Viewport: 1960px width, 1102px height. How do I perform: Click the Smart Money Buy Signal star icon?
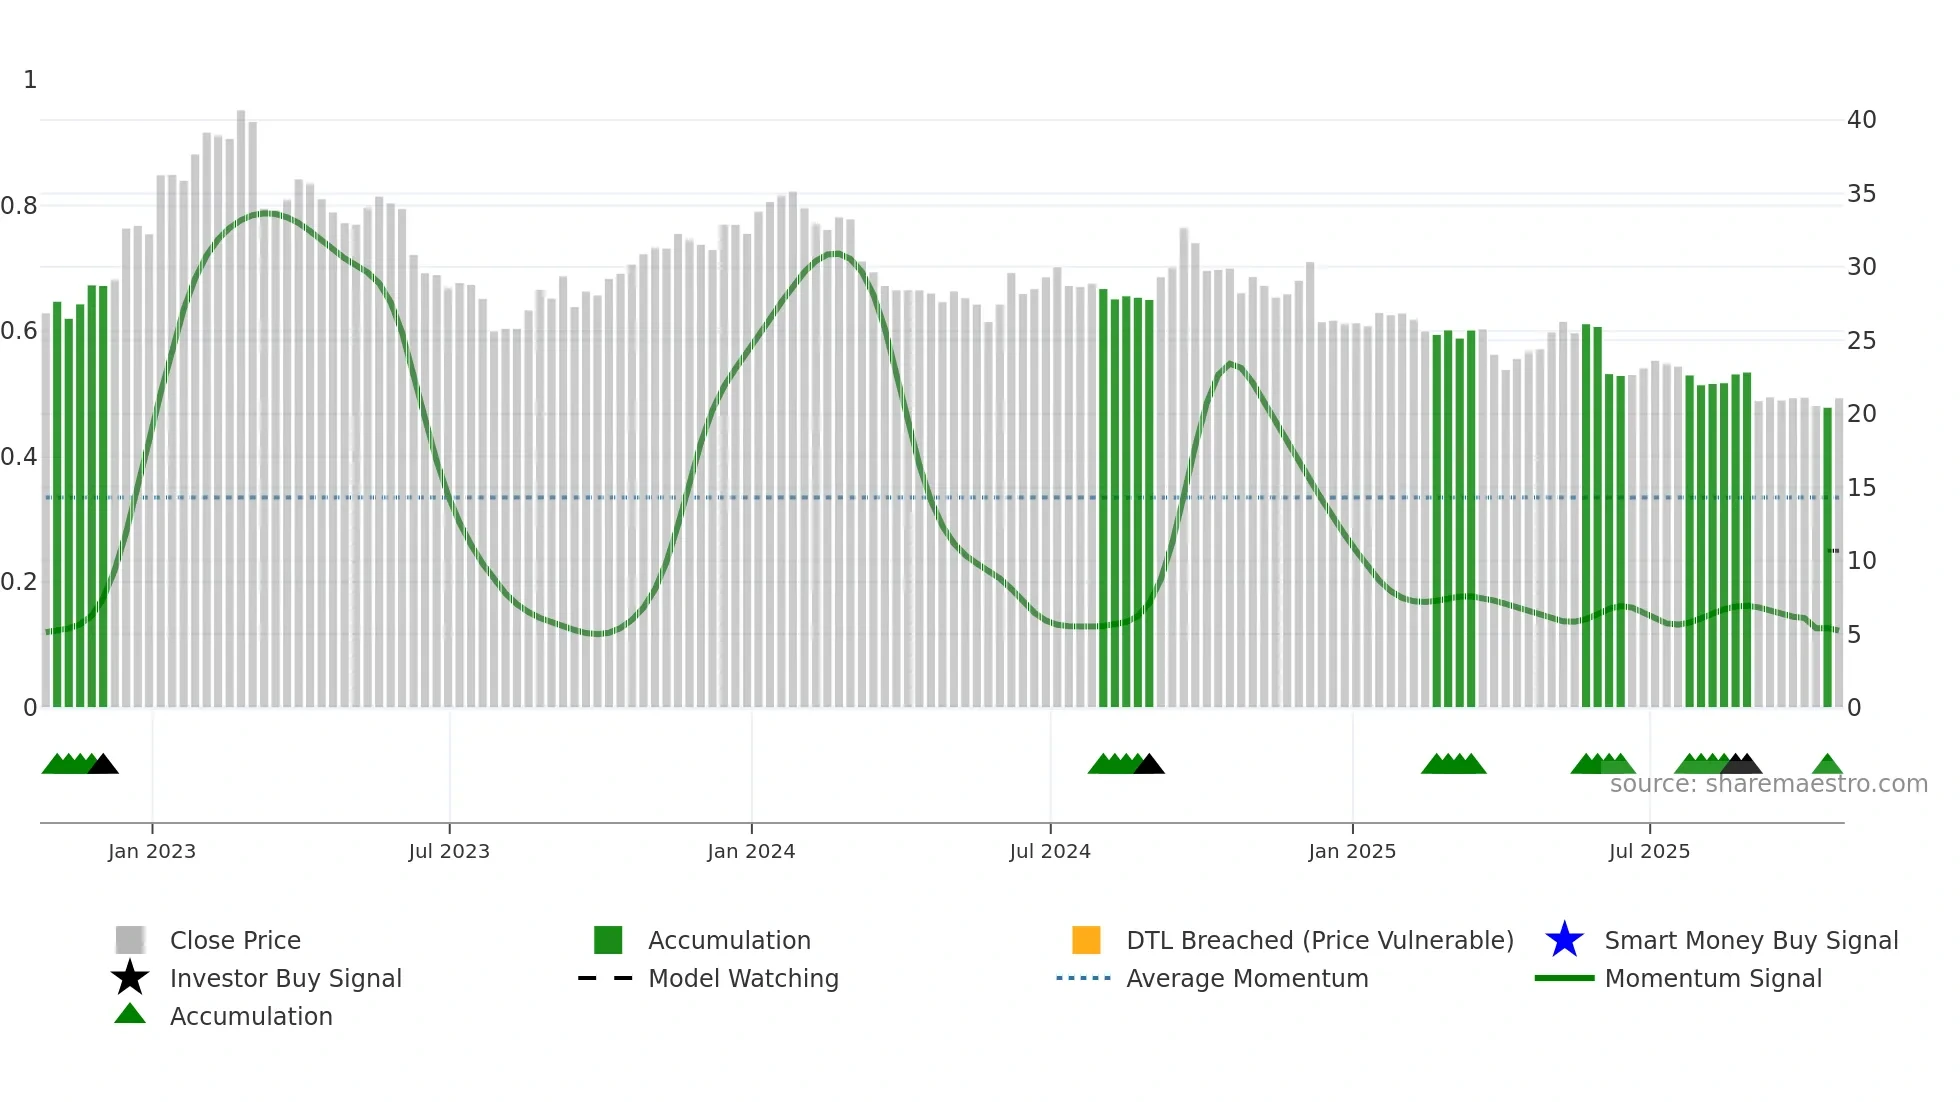pos(1564,940)
